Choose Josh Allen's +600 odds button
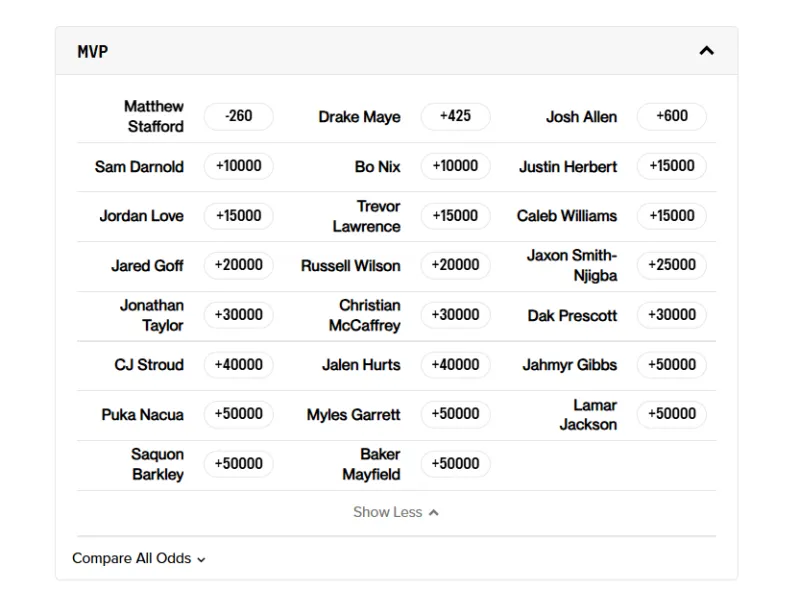The image size is (800, 591). click(x=671, y=116)
